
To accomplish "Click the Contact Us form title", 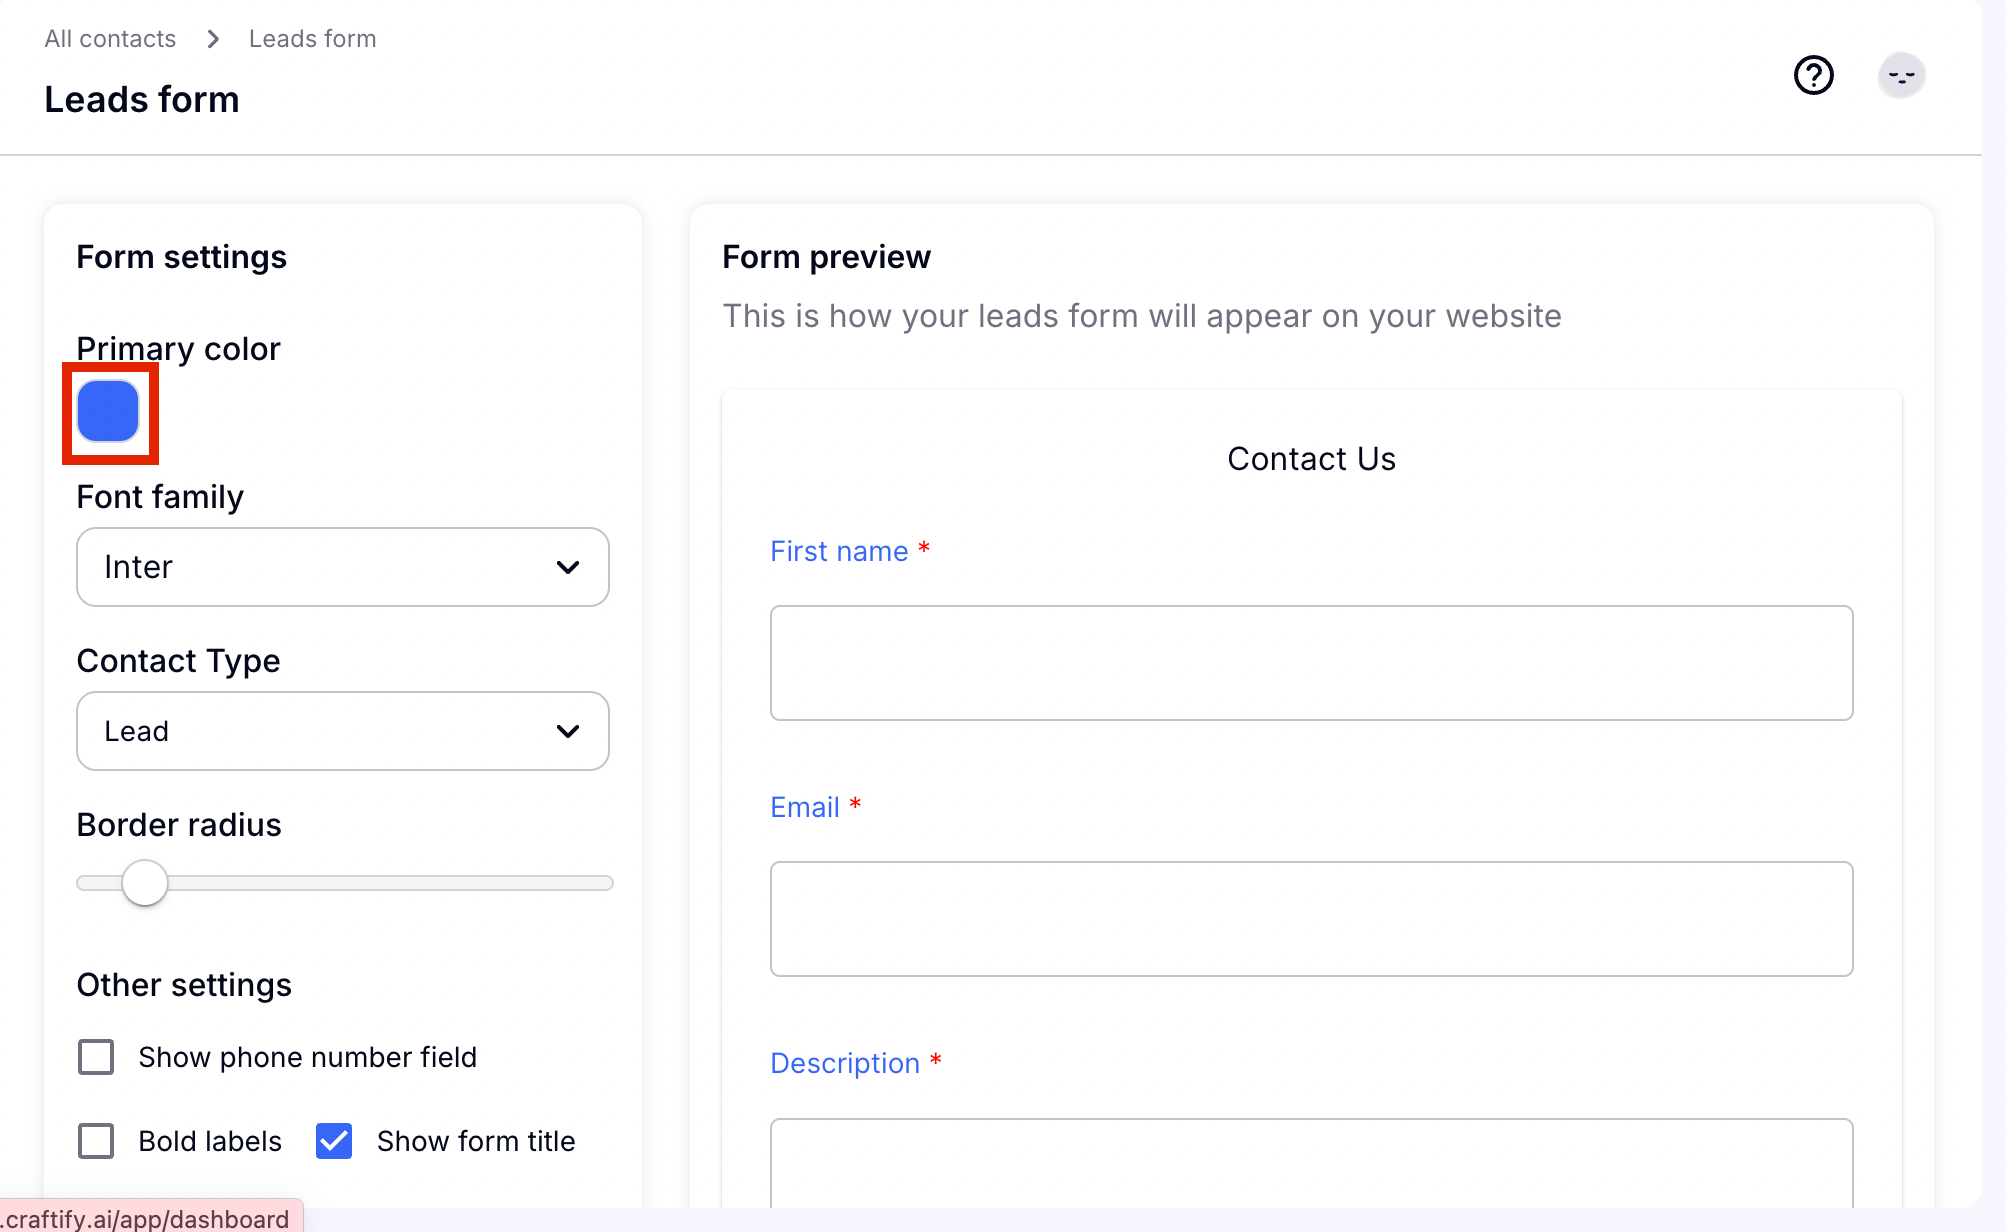I will tap(1311, 459).
